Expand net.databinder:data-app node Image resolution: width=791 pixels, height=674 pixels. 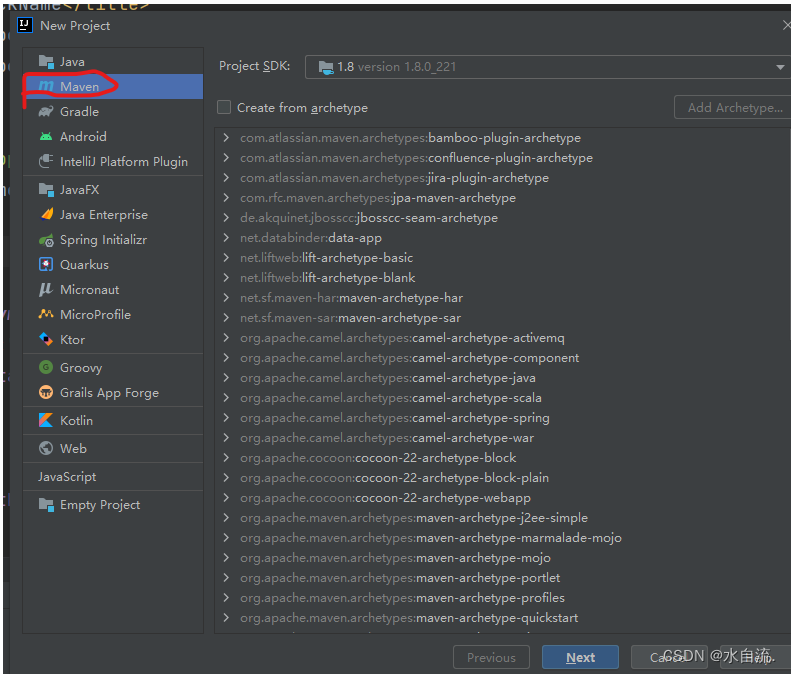(226, 238)
